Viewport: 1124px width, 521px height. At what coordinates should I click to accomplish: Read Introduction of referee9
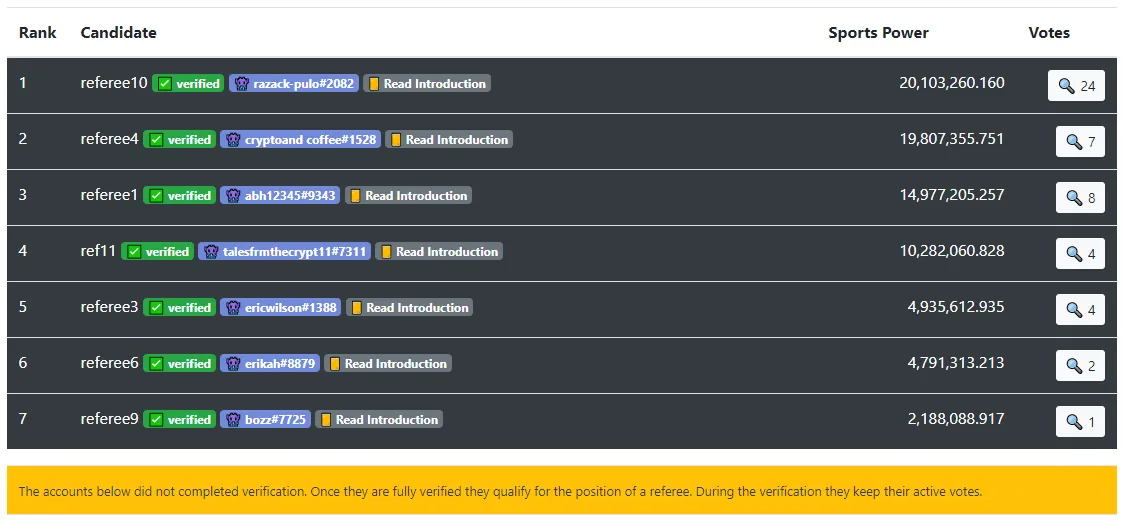(x=379, y=419)
